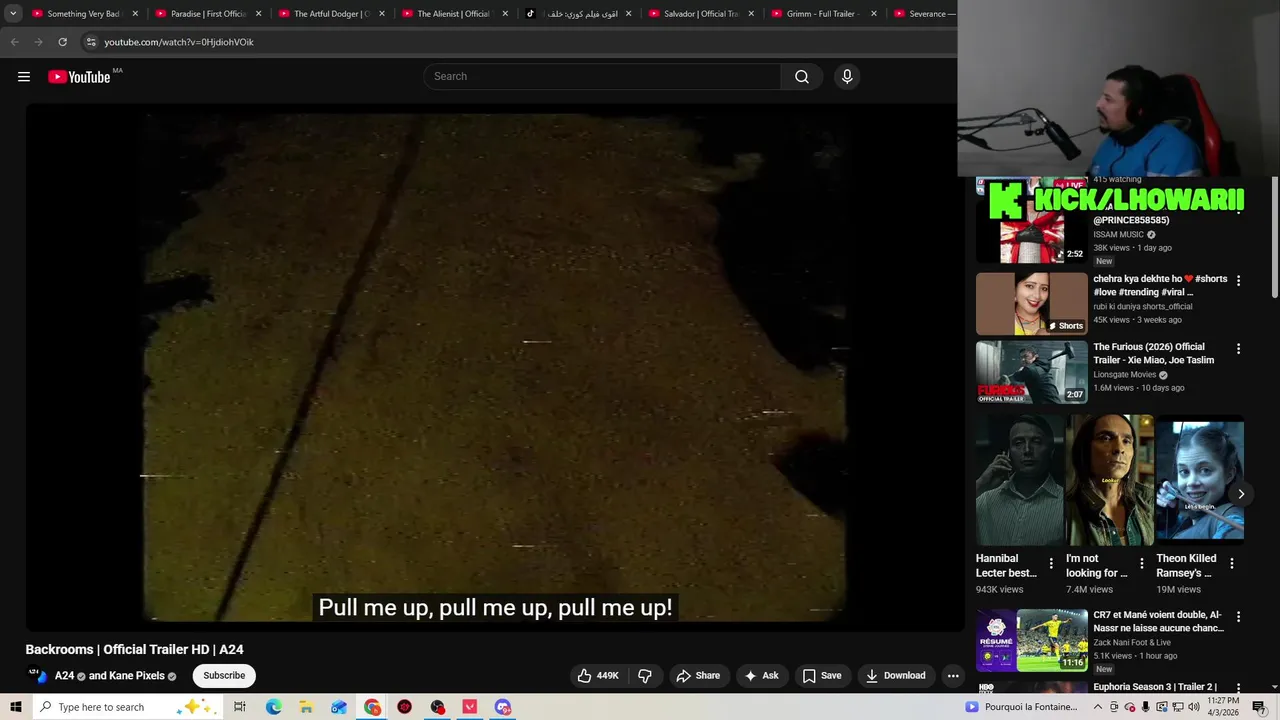Click the search magnifier button

click(801, 77)
